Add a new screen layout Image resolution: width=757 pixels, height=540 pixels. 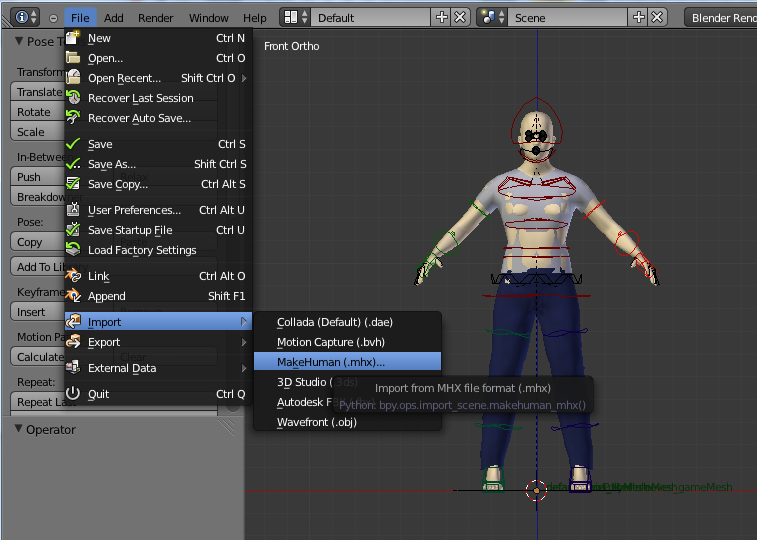(442, 17)
